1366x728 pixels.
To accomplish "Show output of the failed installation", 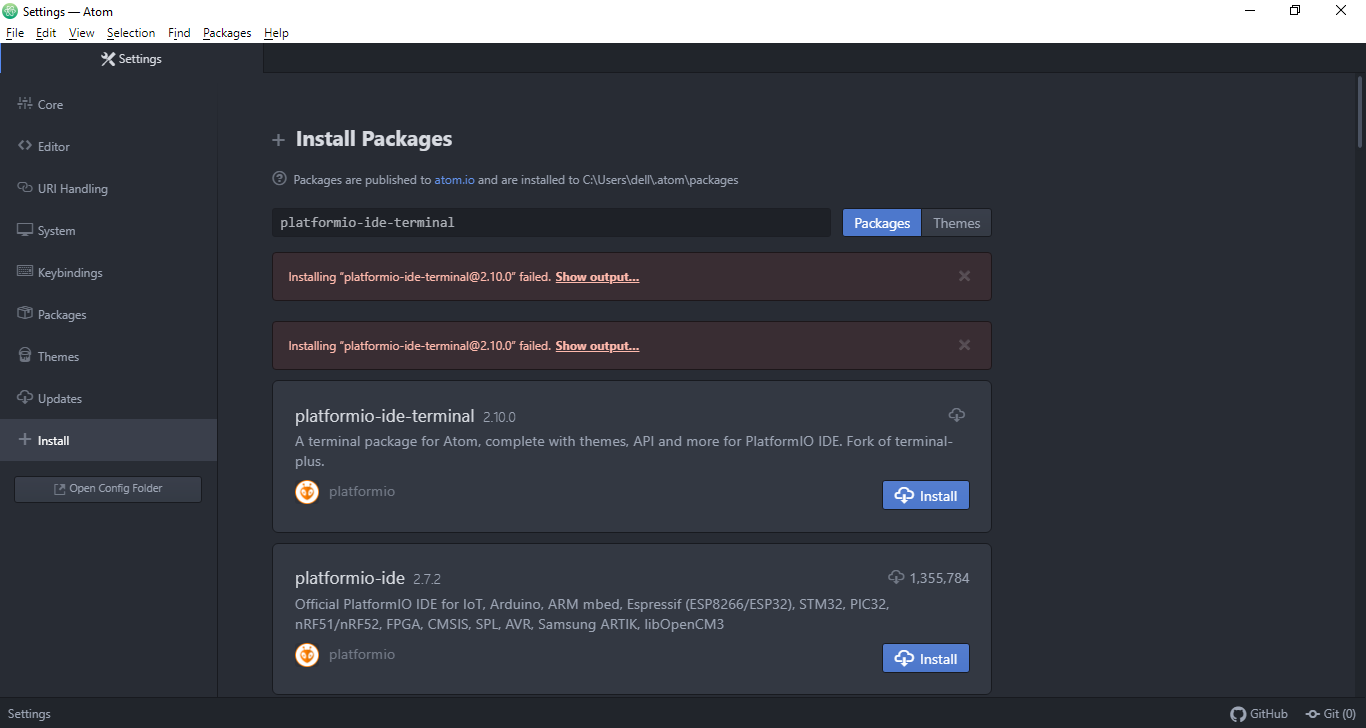I will tap(597, 276).
